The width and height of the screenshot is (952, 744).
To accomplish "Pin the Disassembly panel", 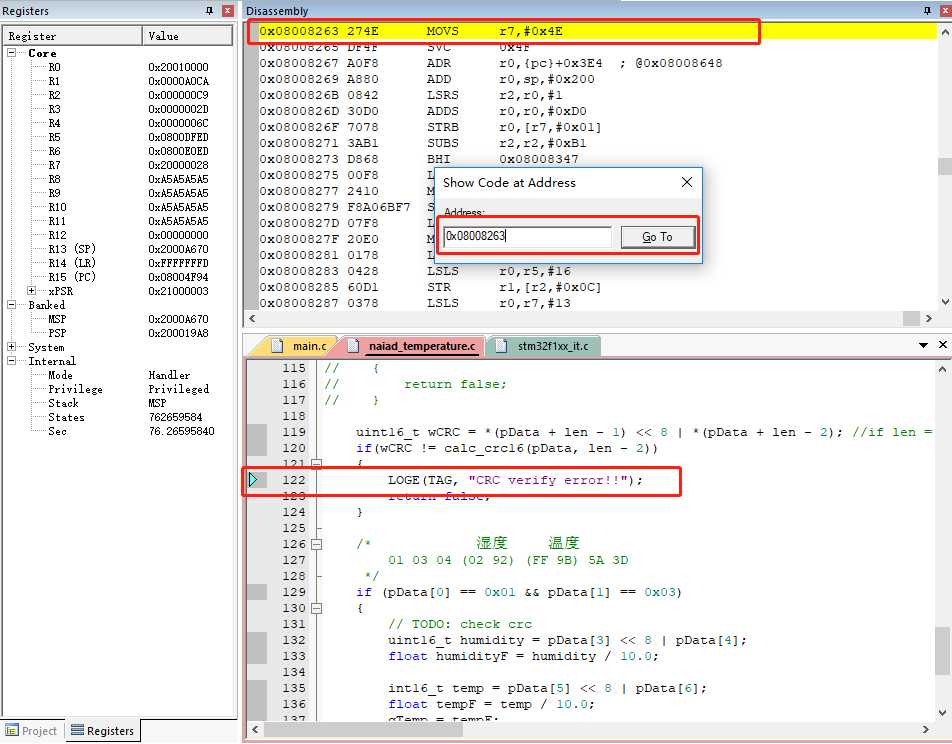I will (927, 10).
